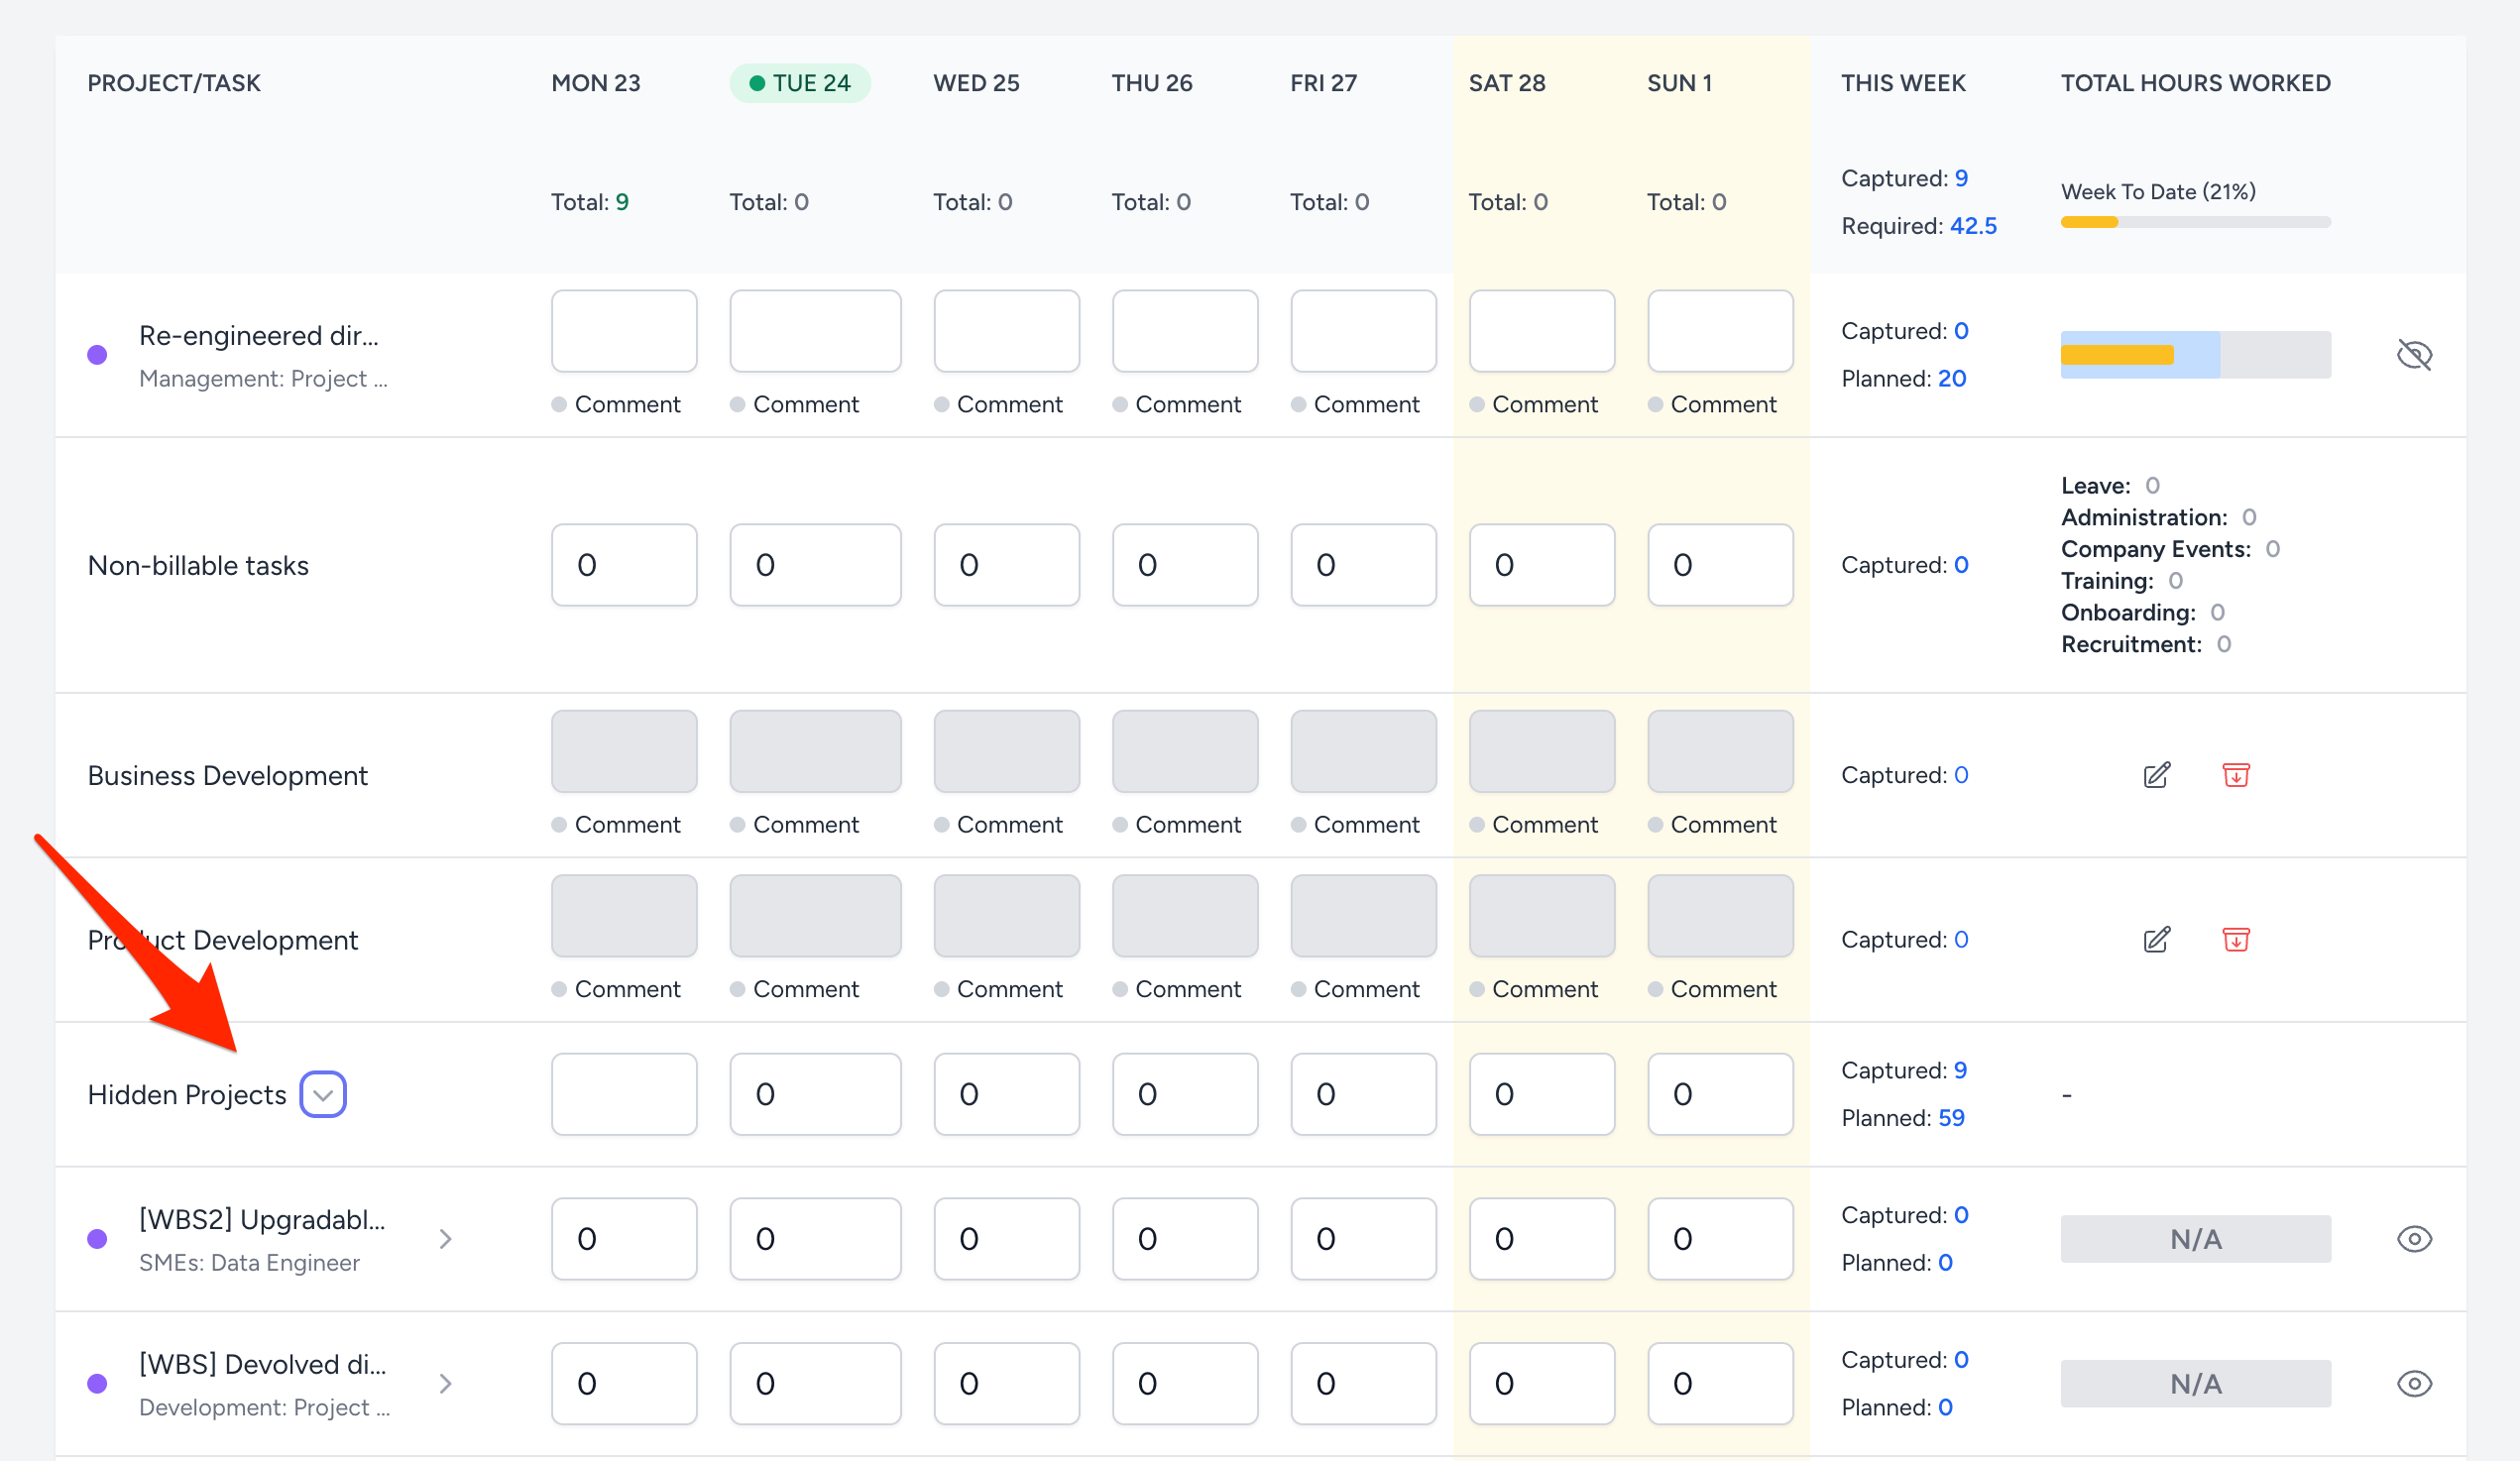The image size is (2520, 1461).
Task: Archive the Product Development task
Action: (x=2236, y=939)
